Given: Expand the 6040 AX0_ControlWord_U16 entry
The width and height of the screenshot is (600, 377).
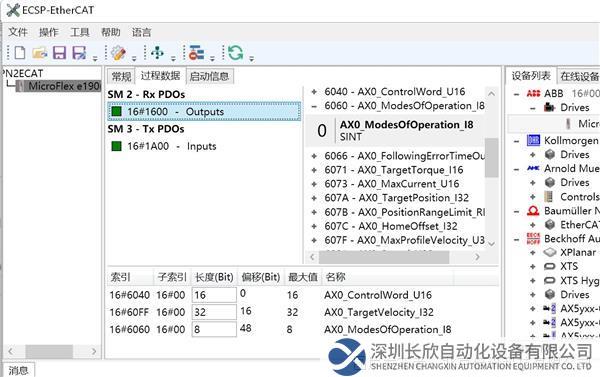Looking at the screenshot, I should point(314,92).
